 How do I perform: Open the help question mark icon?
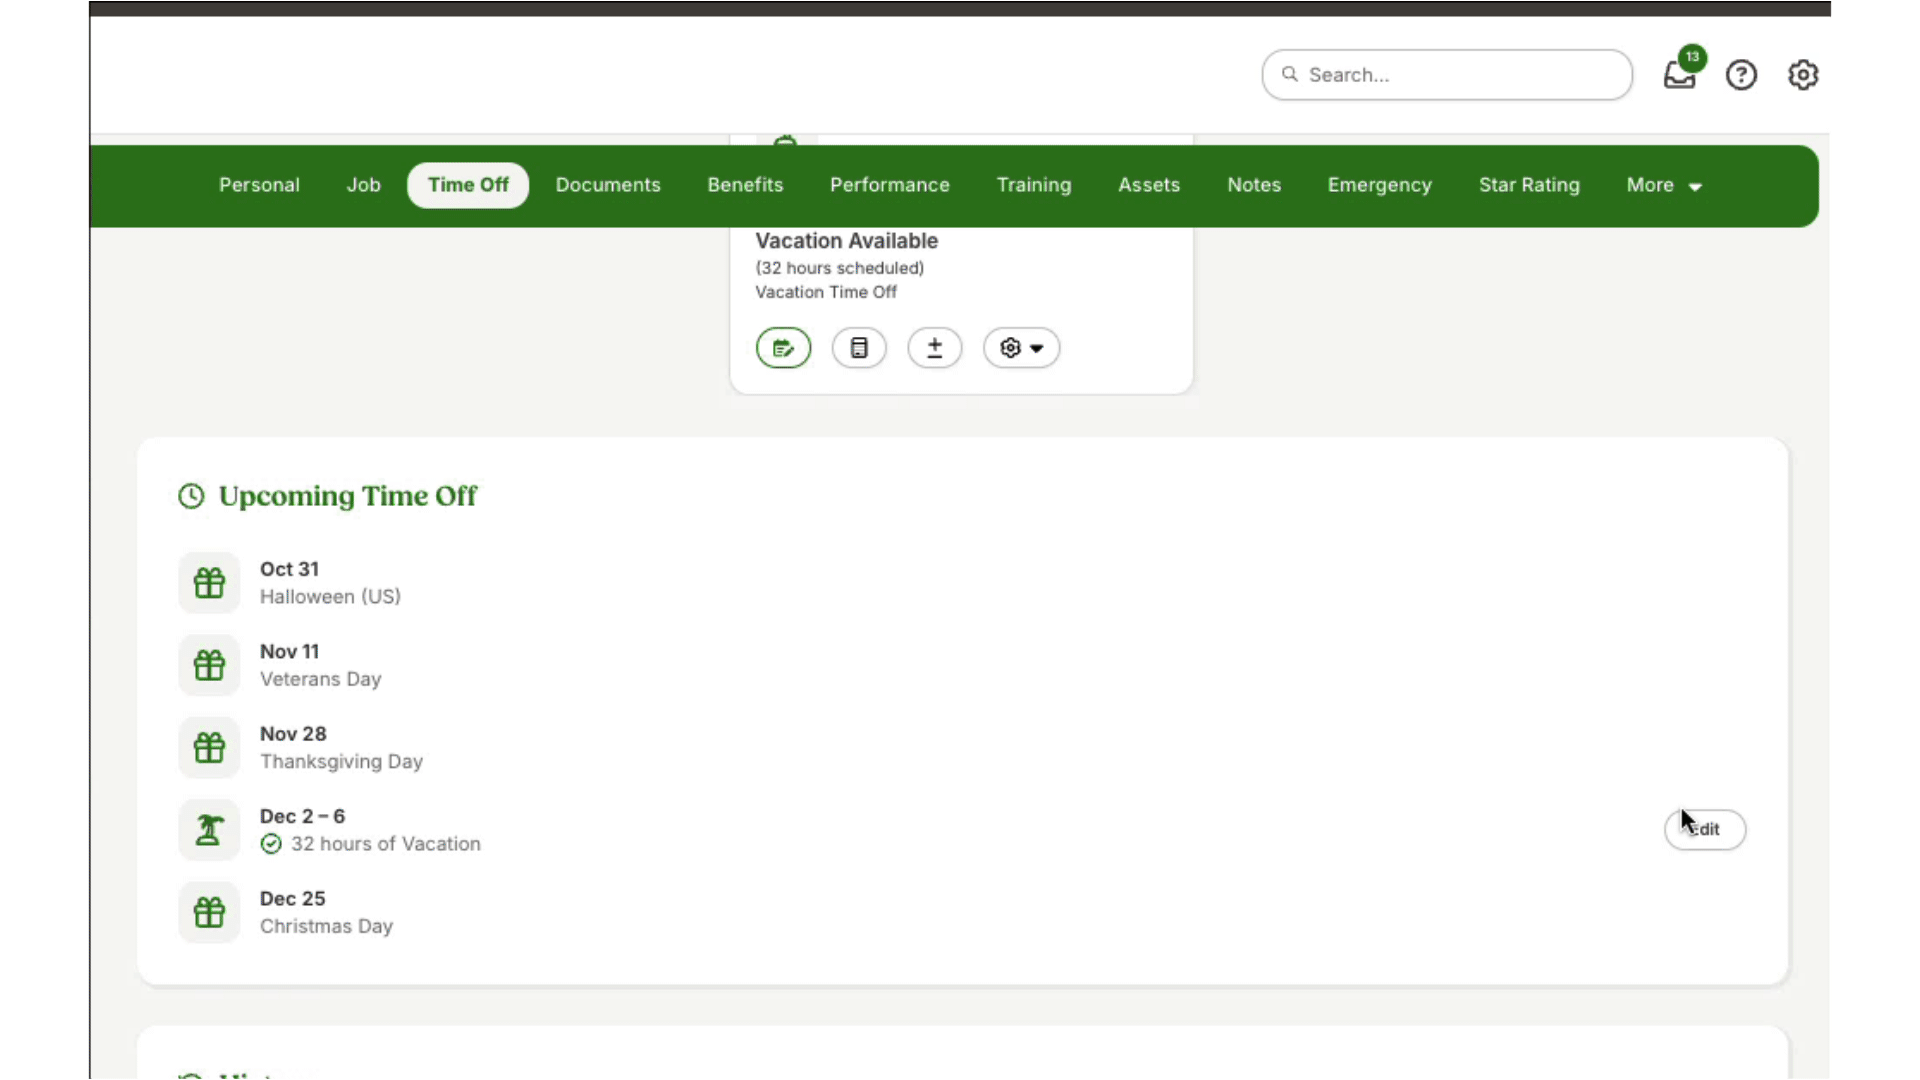(1741, 75)
